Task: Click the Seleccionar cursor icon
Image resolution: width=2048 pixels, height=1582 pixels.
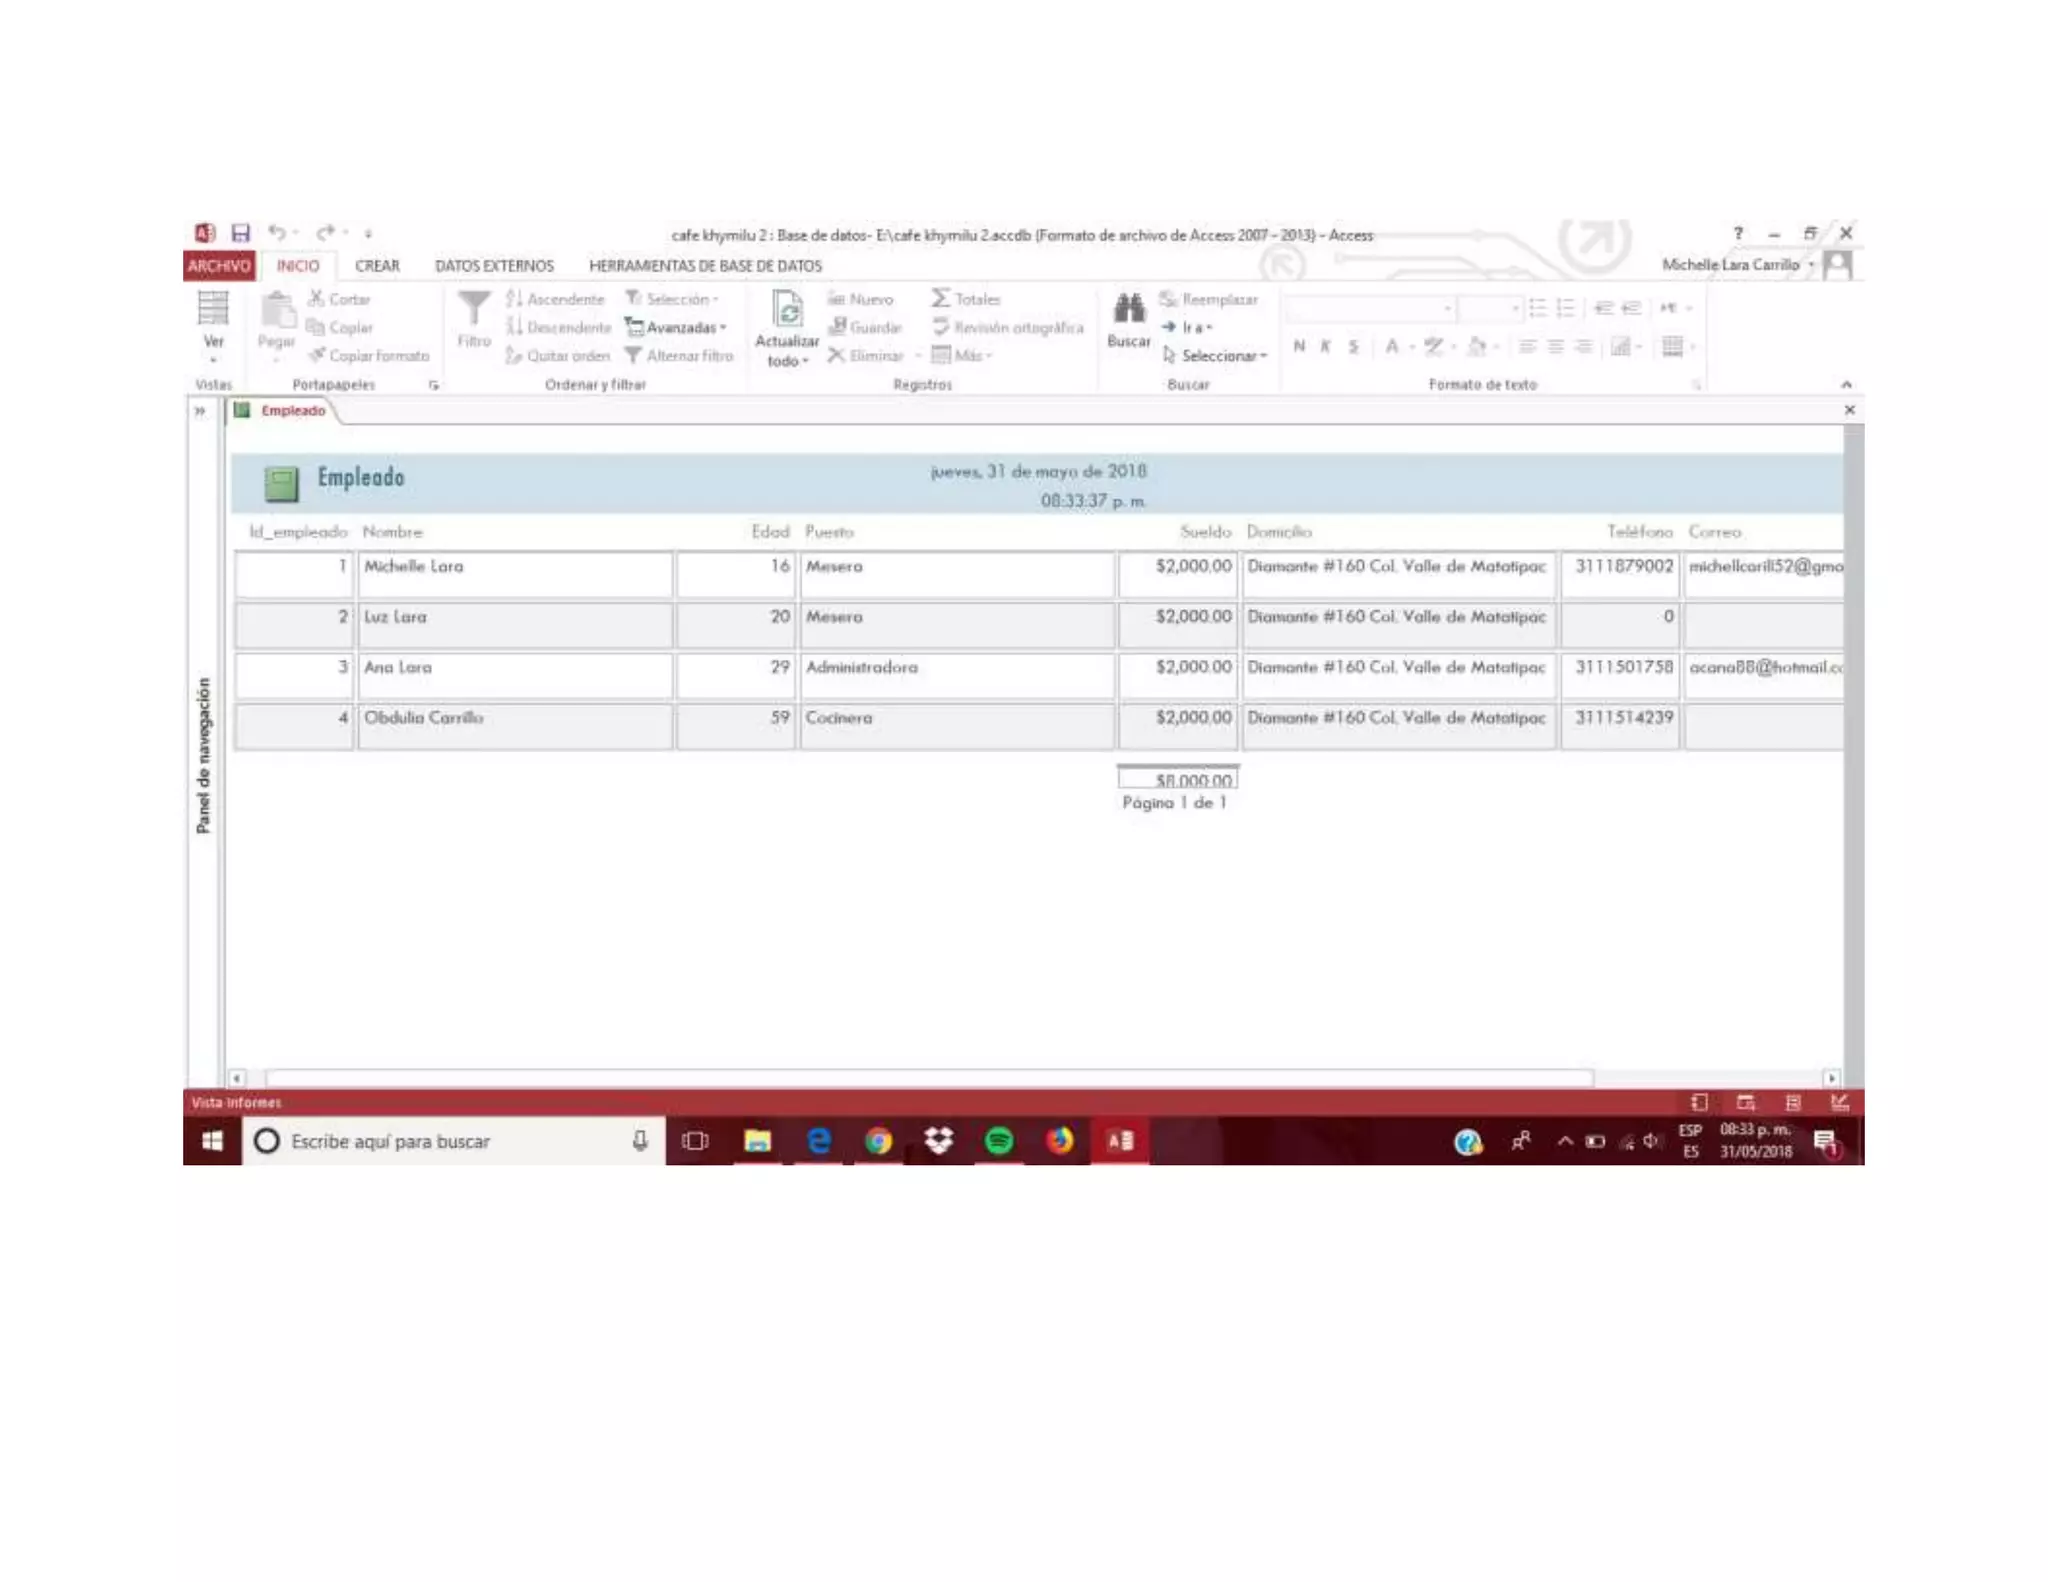Action: 1169,355
